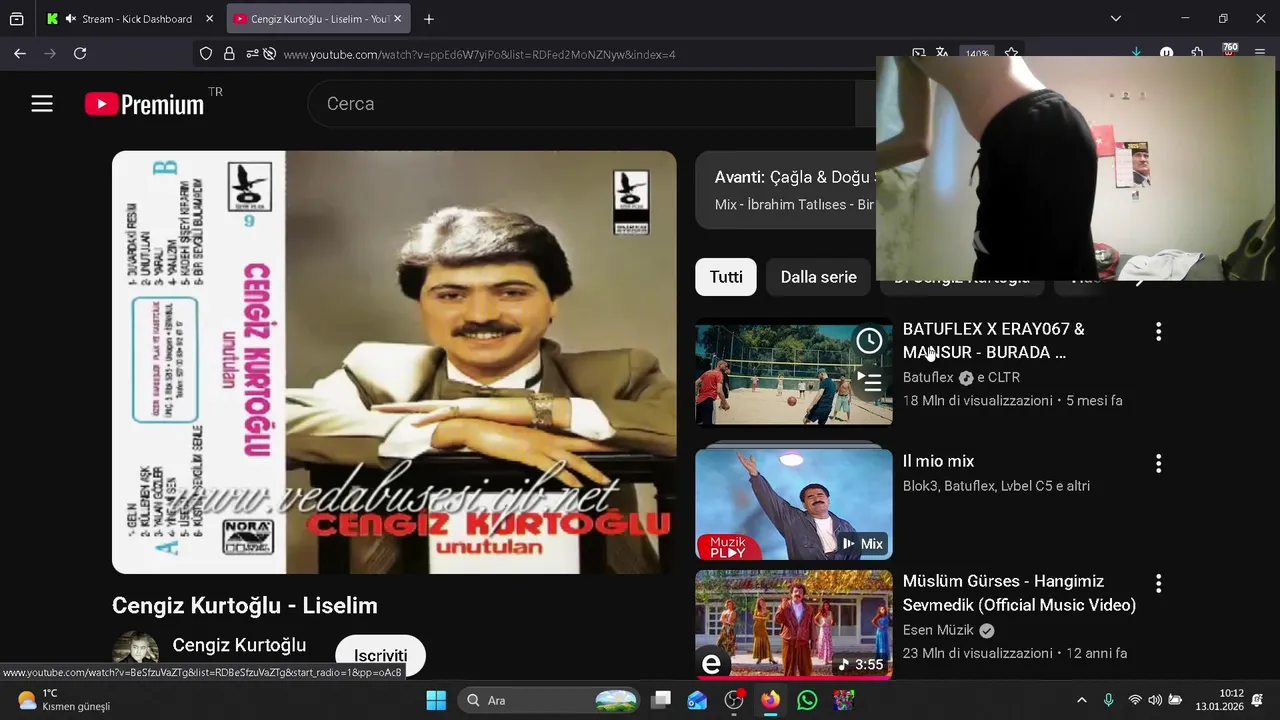1280x720 pixels.
Task: Focus the youtube.com URL address field
Action: pyautogui.click(x=480, y=54)
